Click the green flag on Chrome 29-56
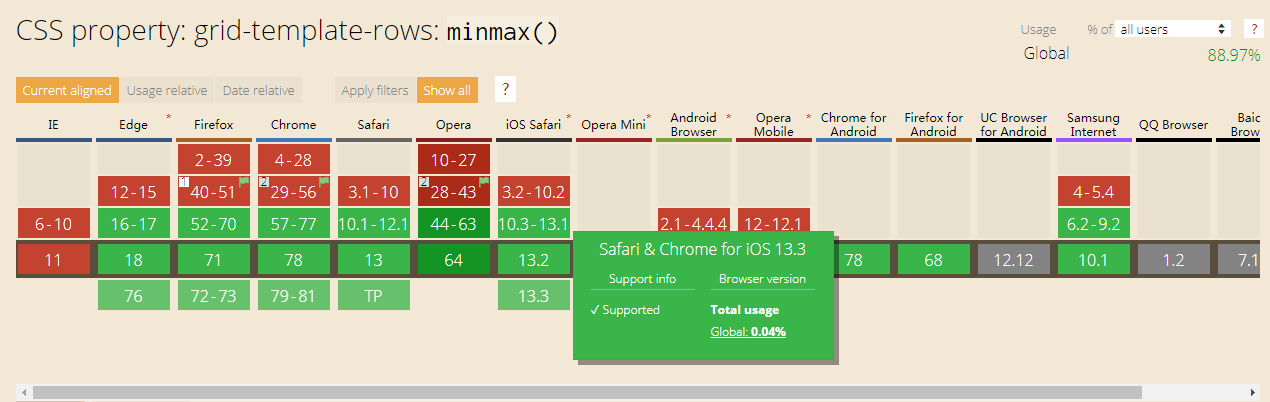Image resolution: width=1270 pixels, height=402 pixels. pos(323,181)
